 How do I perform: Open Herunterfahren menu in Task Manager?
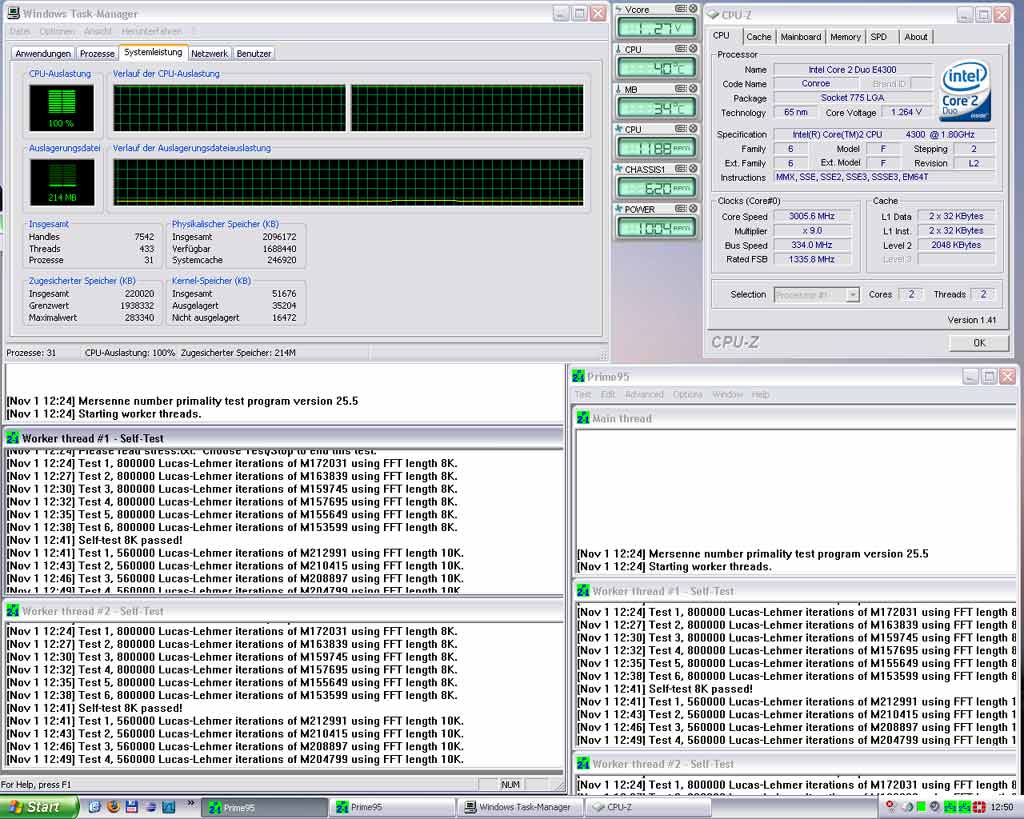[x=152, y=31]
